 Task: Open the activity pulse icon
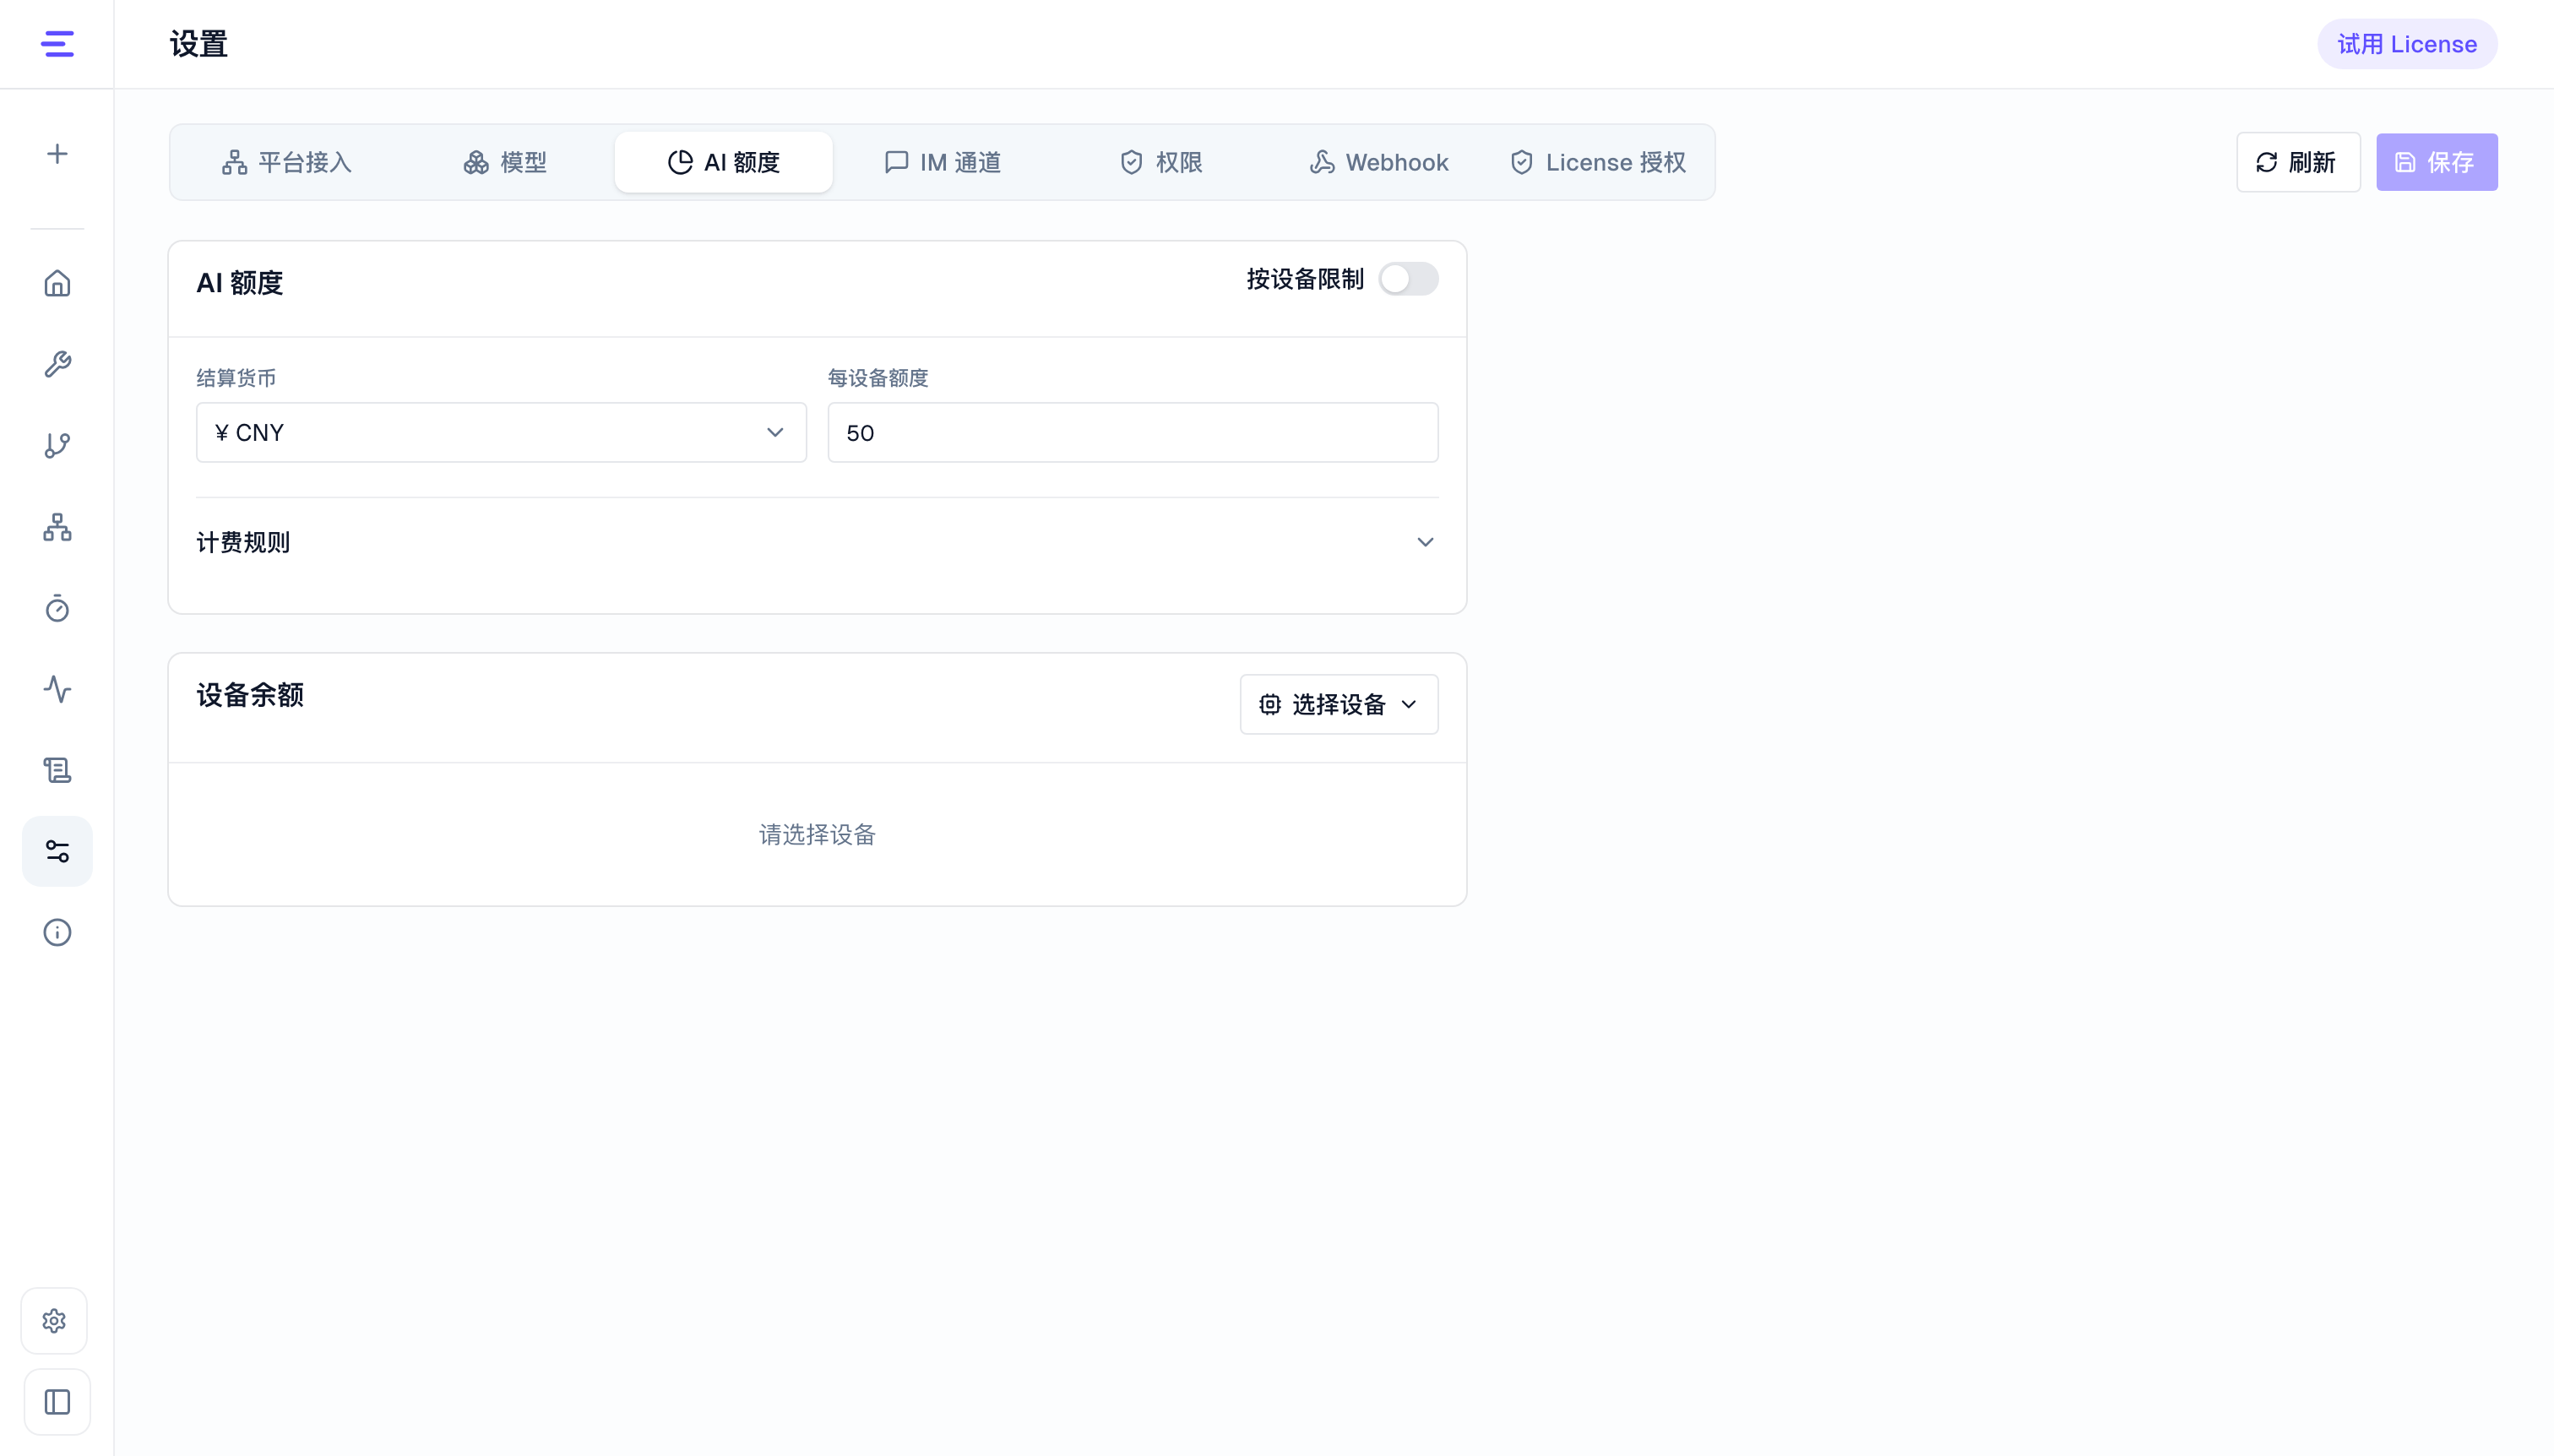pos(57,689)
